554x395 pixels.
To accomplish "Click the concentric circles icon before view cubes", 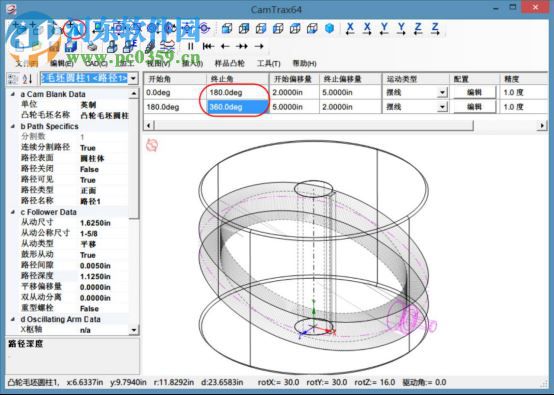I will pyautogui.click(x=205, y=28).
